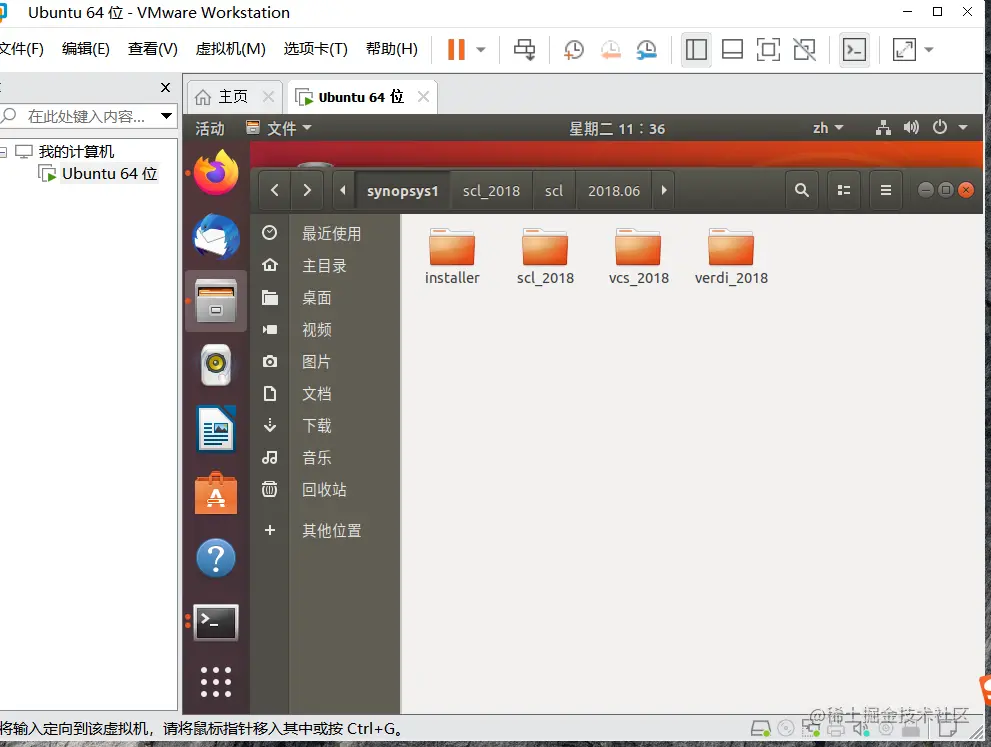Click the send Ctrl+Alt+Del icon in VMware toolbar

[x=524, y=49]
